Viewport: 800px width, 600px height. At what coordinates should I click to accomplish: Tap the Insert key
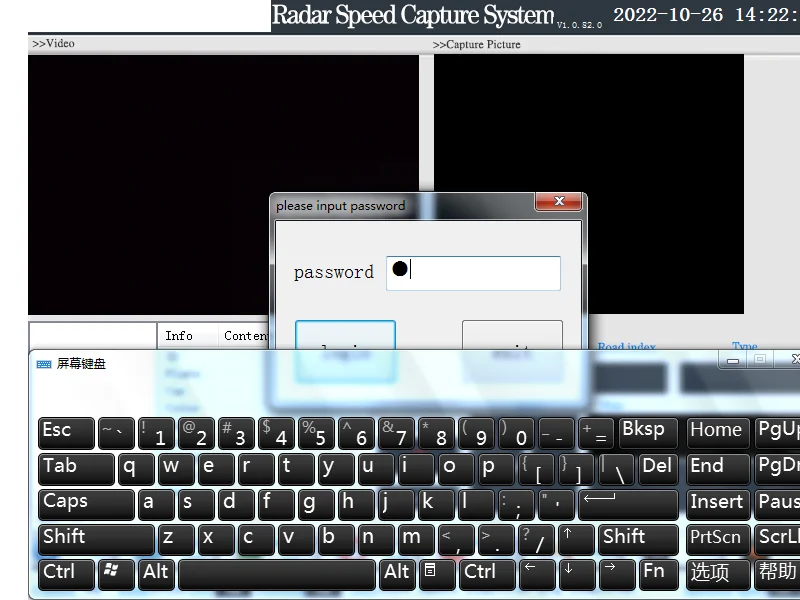(718, 504)
